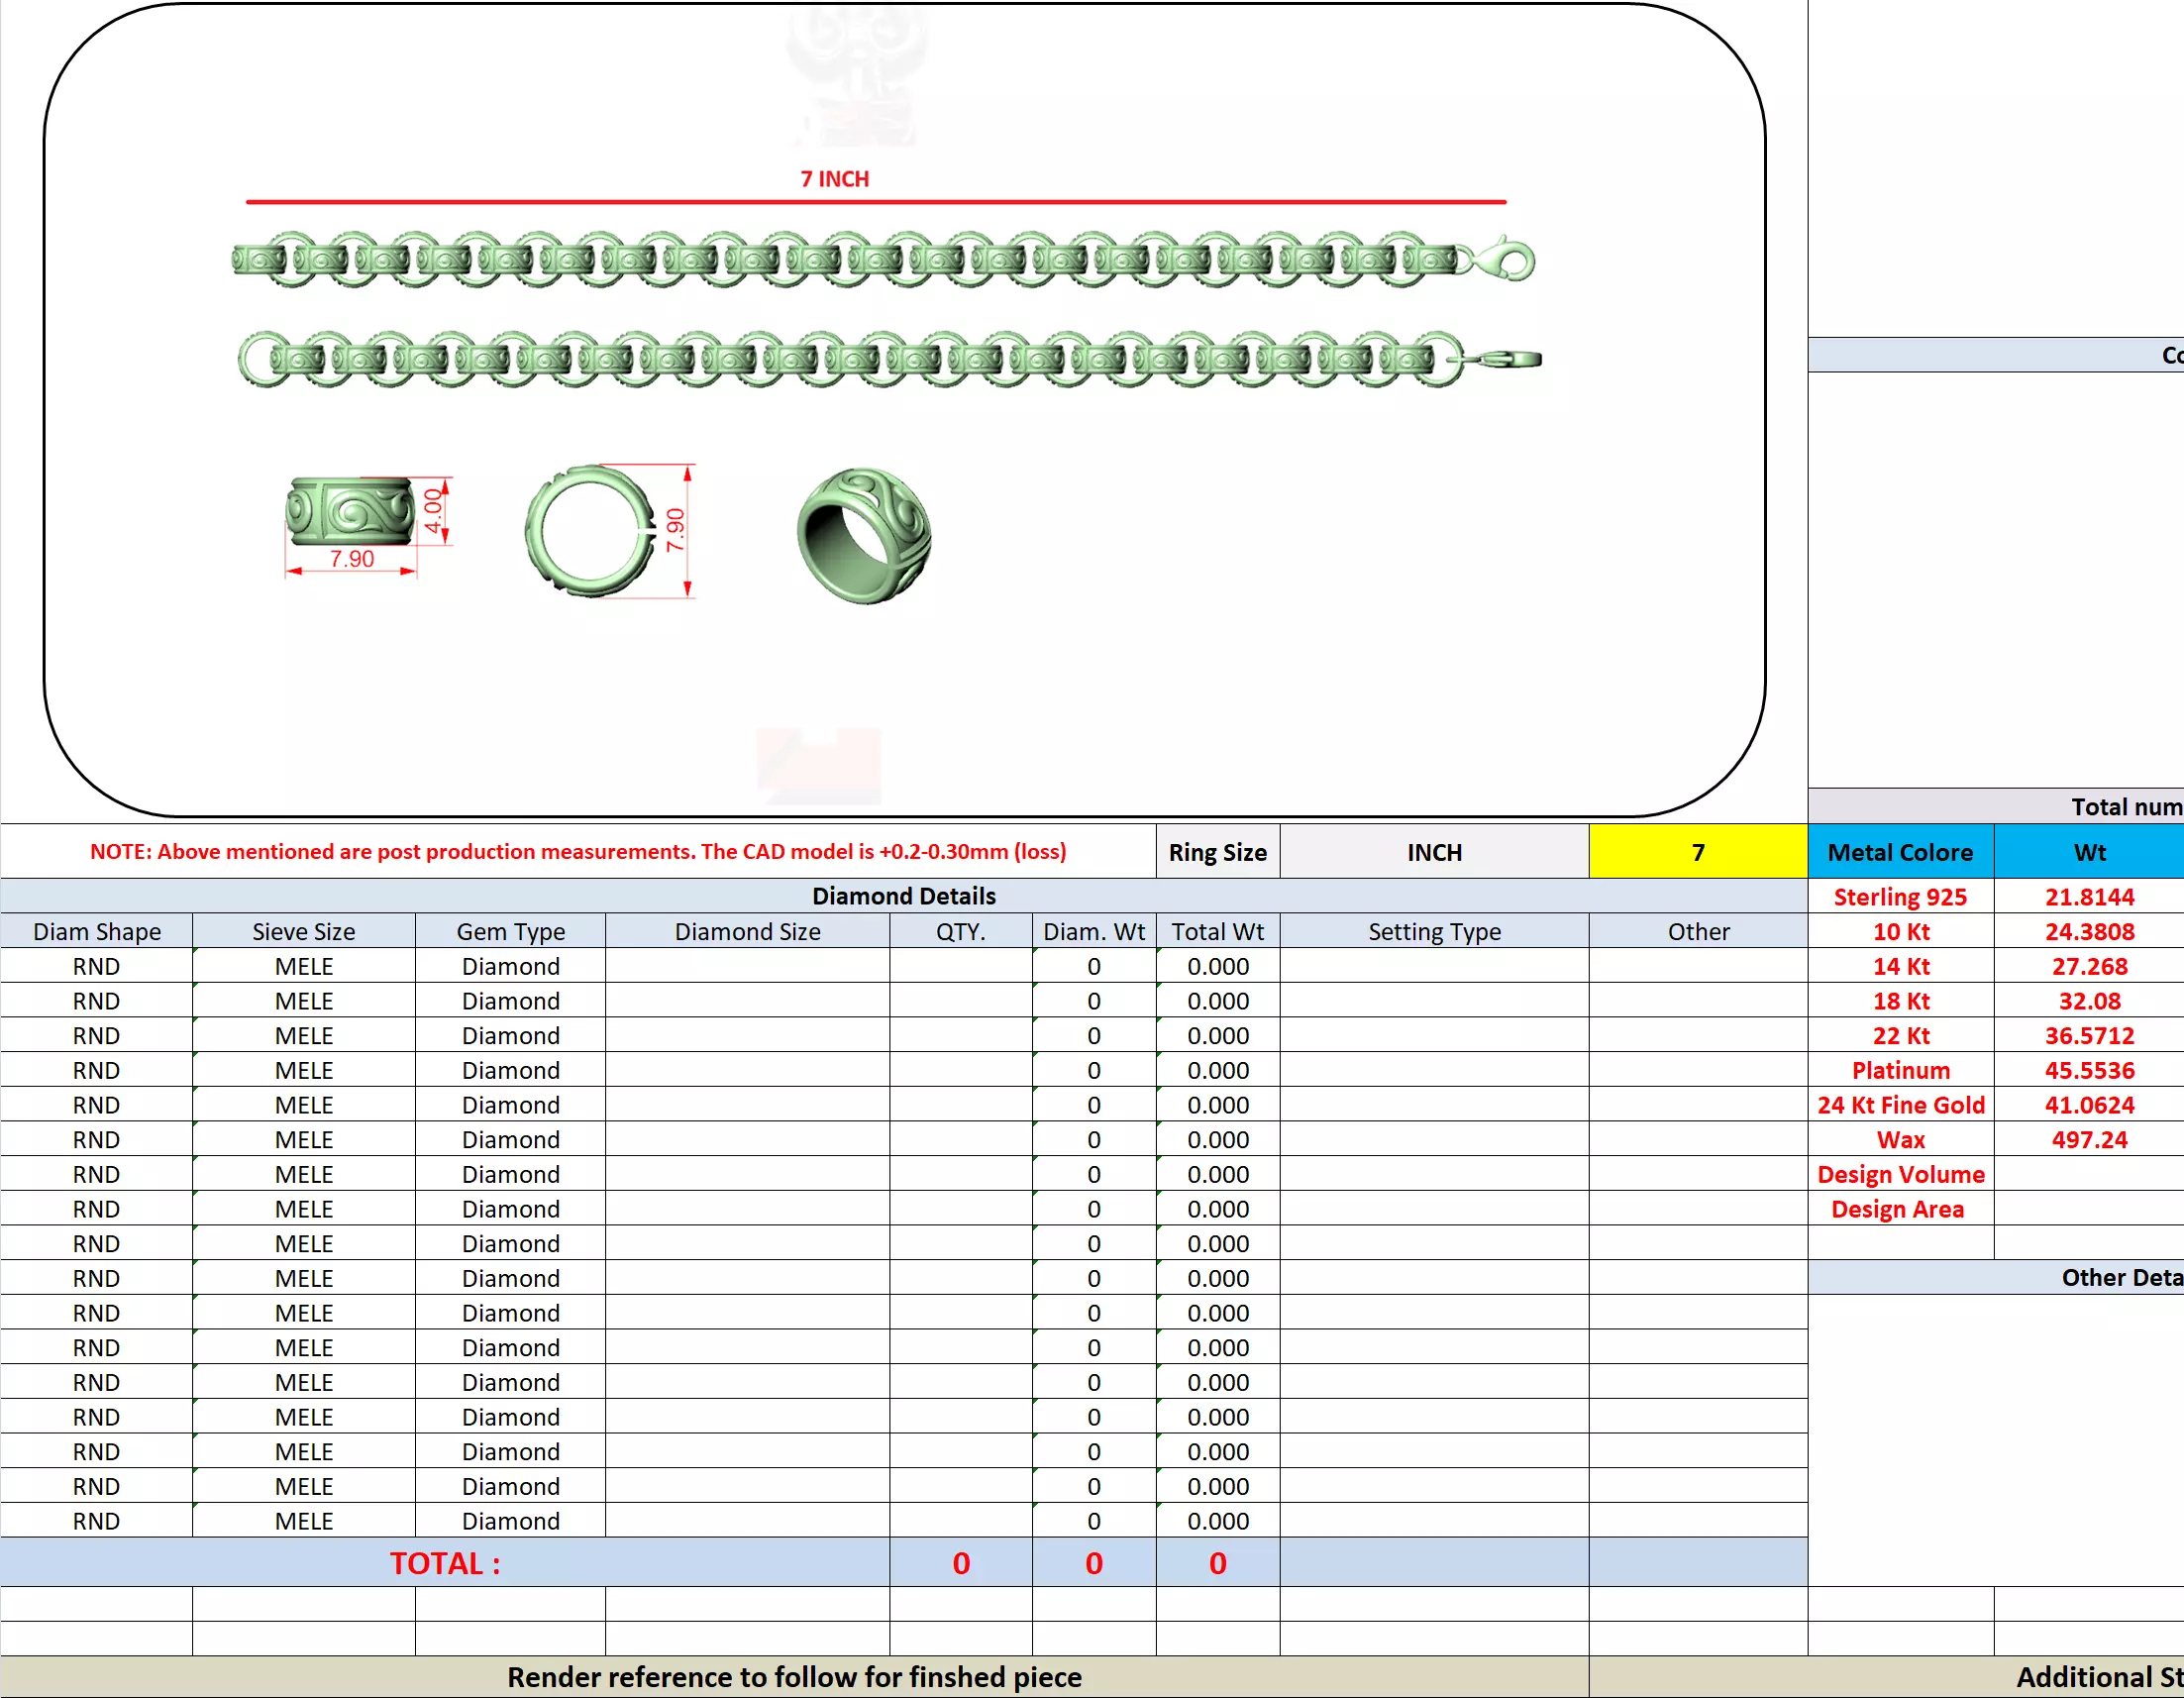Select the TOTAL row label
This screenshot has height=1698, width=2184.
pyautogui.click(x=444, y=1562)
